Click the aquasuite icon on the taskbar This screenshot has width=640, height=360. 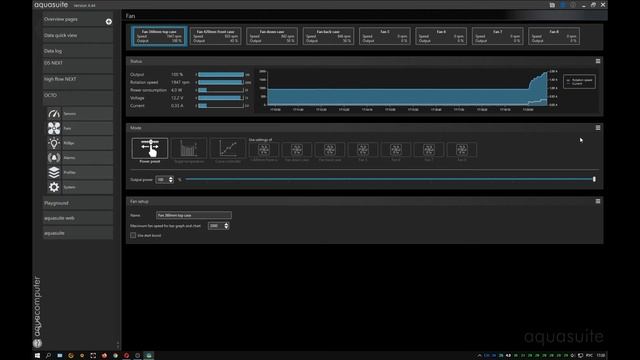(x=149, y=356)
